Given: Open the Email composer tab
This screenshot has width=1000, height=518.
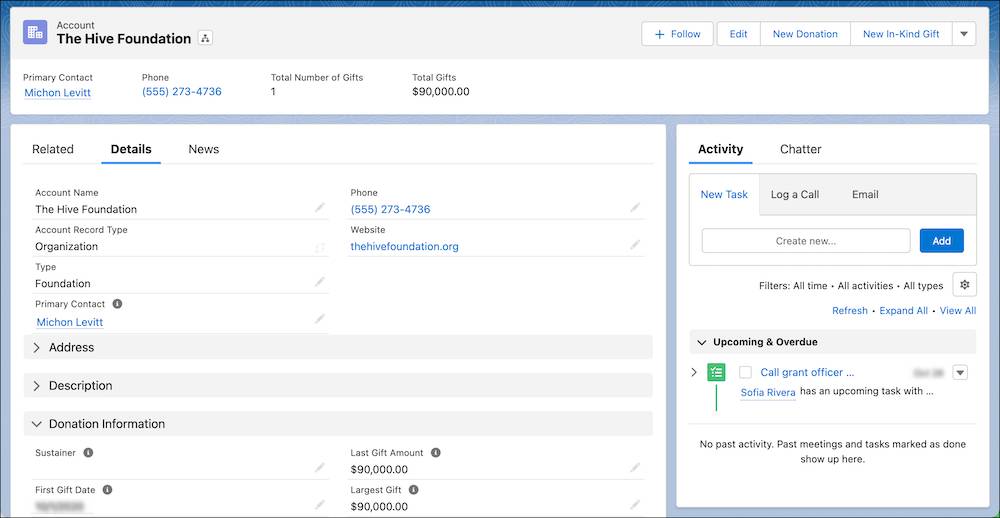Looking at the screenshot, I should (865, 195).
